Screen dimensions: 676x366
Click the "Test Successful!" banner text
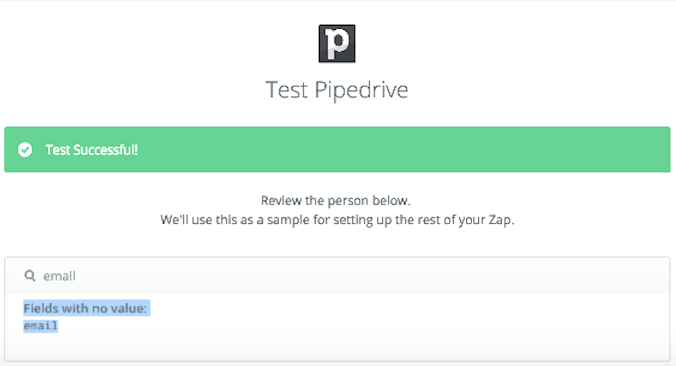(92, 150)
